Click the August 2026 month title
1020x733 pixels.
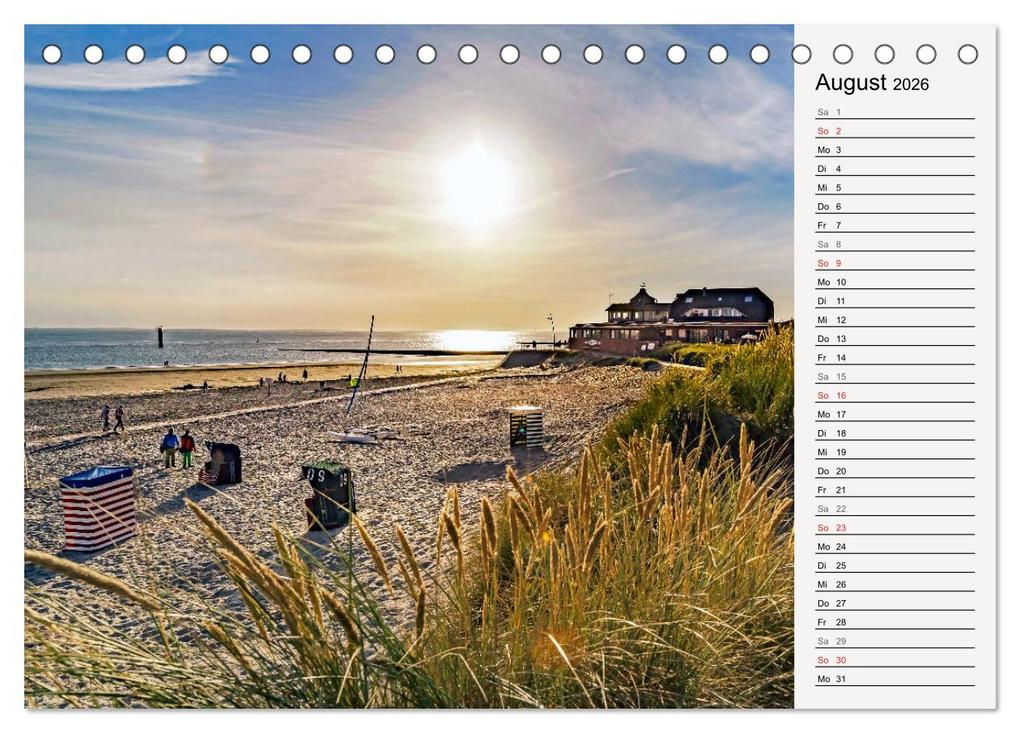(x=873, y=85)
